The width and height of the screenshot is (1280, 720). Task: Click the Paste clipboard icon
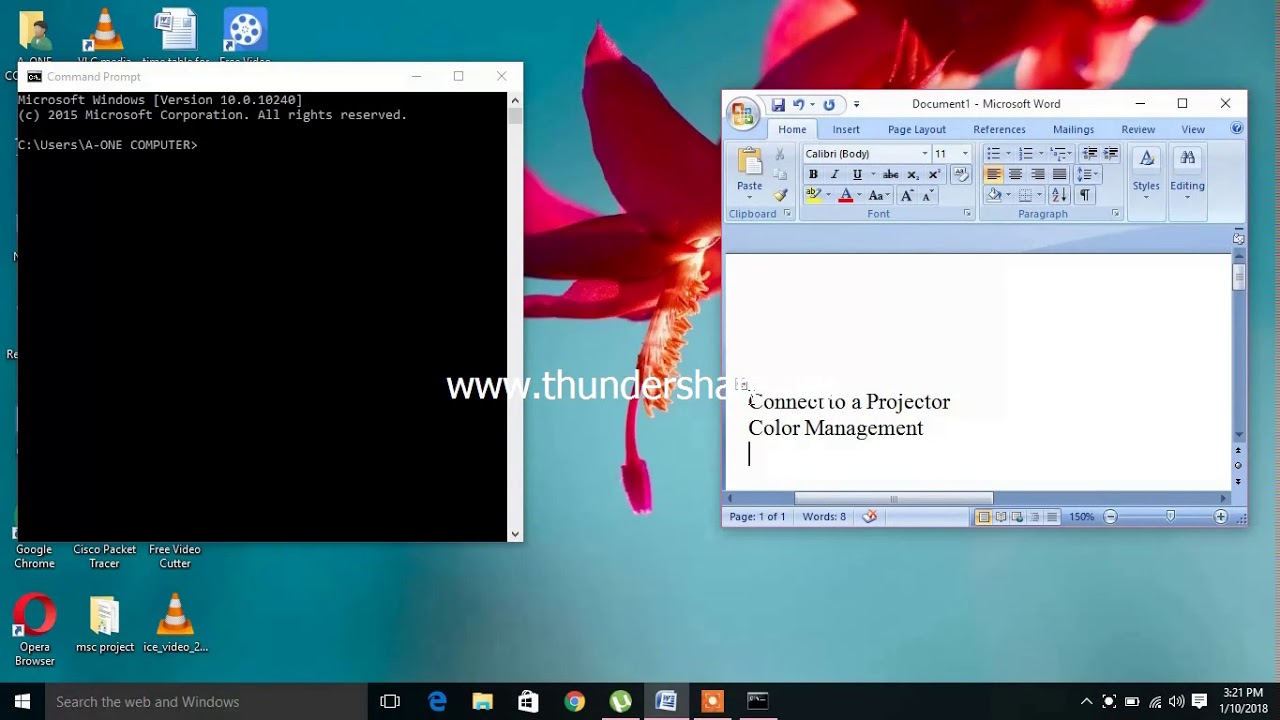point(750,161)
